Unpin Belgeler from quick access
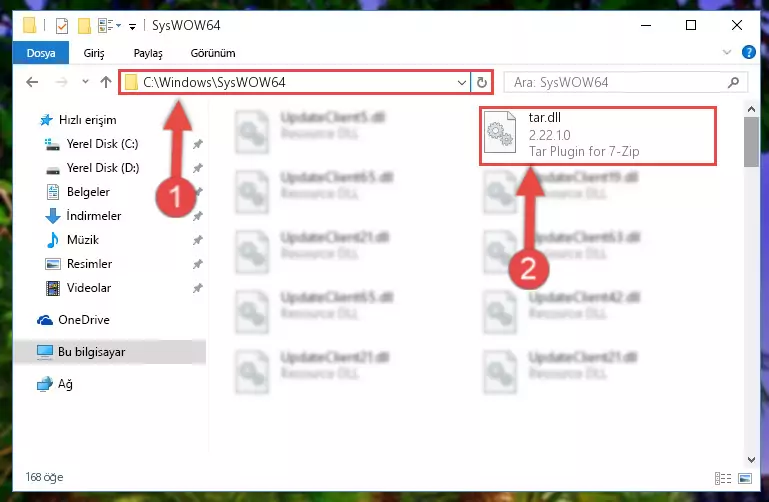 click(x=198, y=192)
